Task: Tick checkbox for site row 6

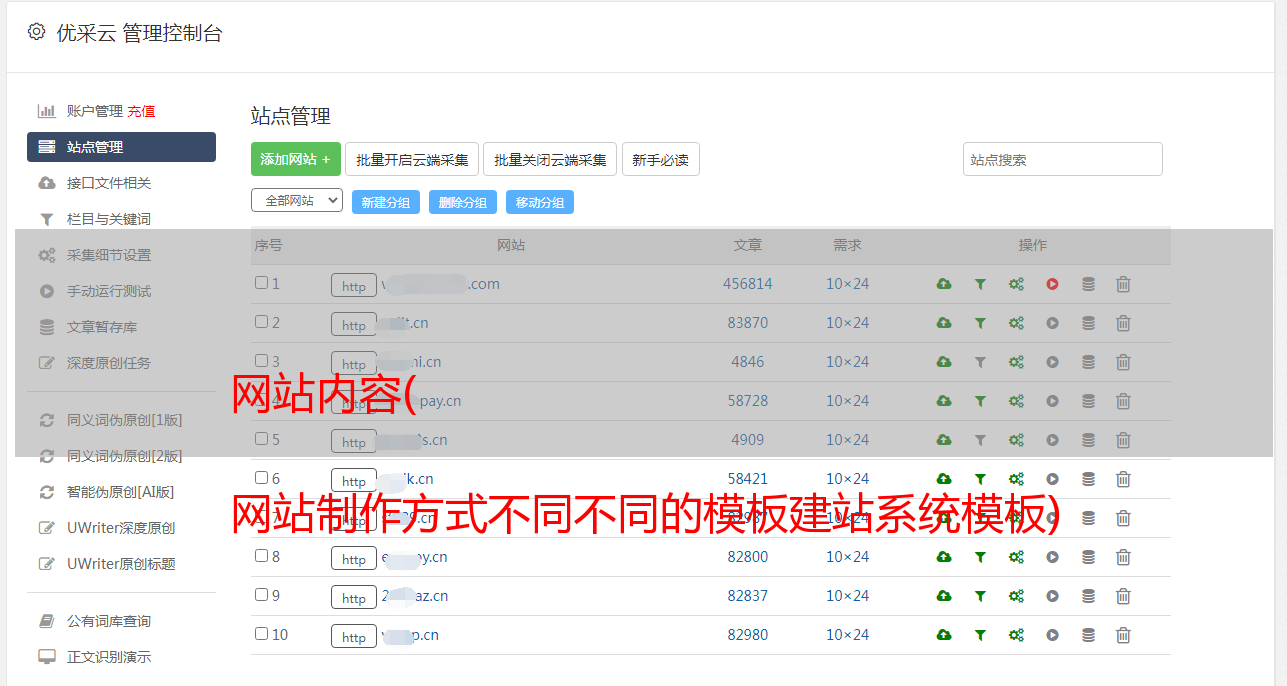Action: [261, 478]
